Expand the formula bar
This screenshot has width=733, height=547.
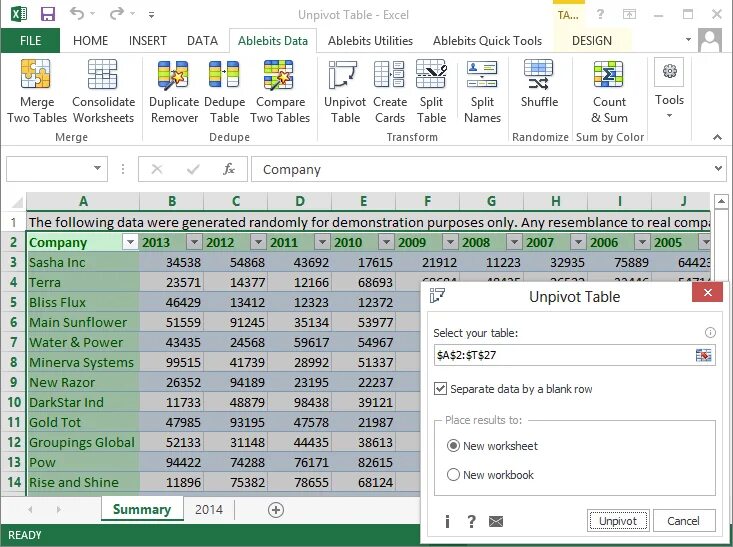tap(718, 168)
